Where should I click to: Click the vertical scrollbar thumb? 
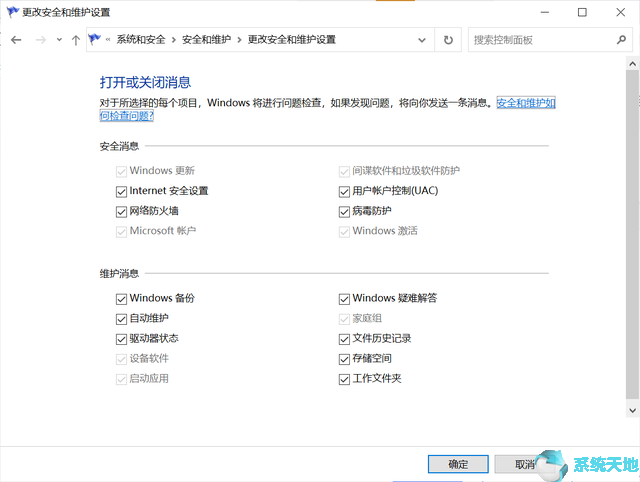pyautogui.click(x=632, y=235)
